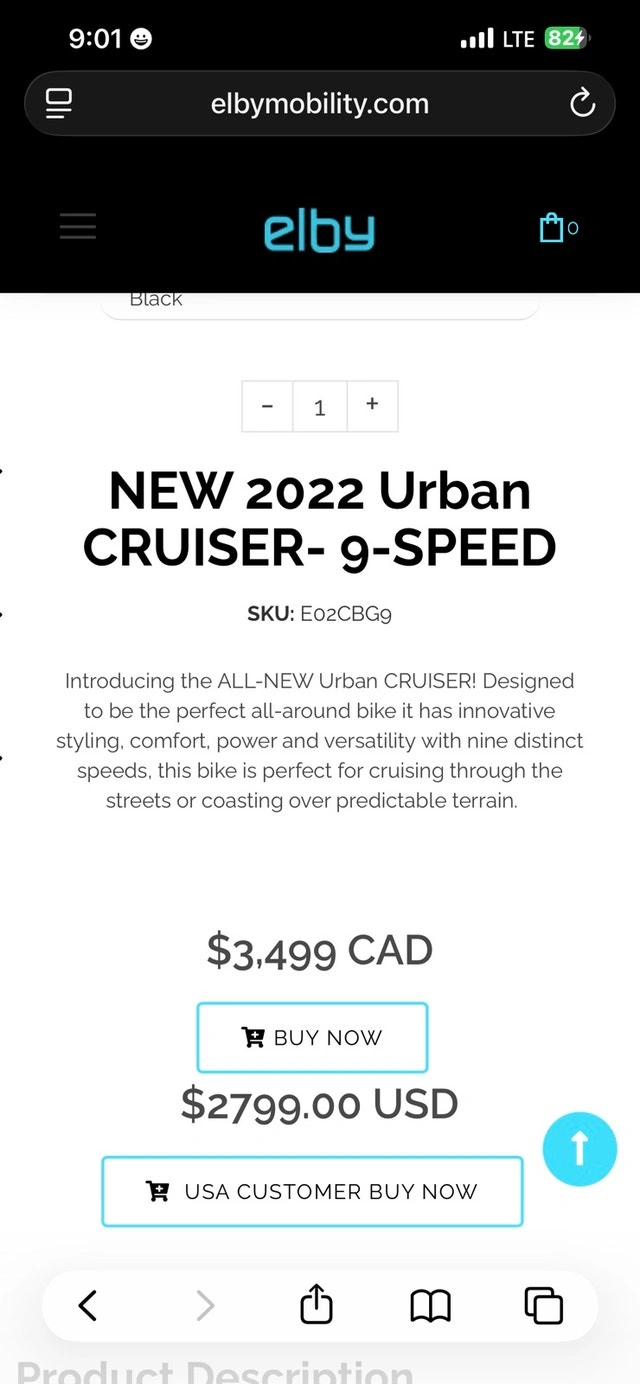Open the Black color option dropdown
Viewport: 640px width, 1384px height.
pos(320,302)
